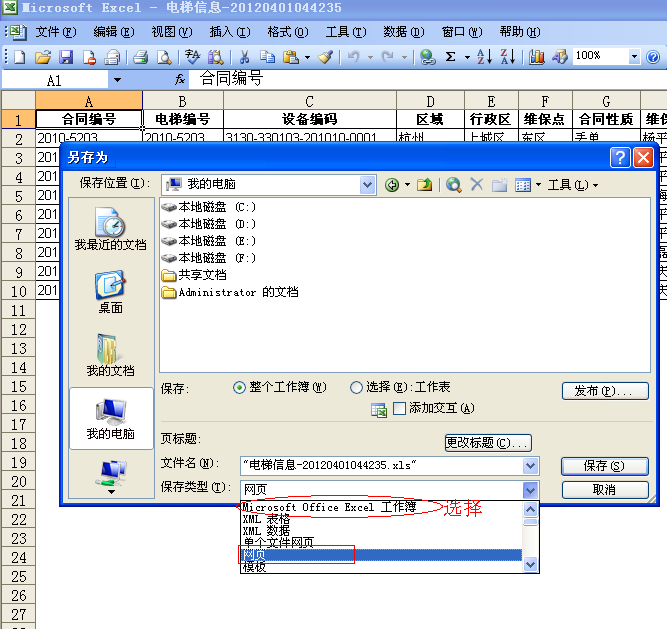The width and height of the screenshot is (667, 629).
Task: Collapse the 保存类型 dropdown arrow
Action: pyautogui.click(x=530, y=490)
